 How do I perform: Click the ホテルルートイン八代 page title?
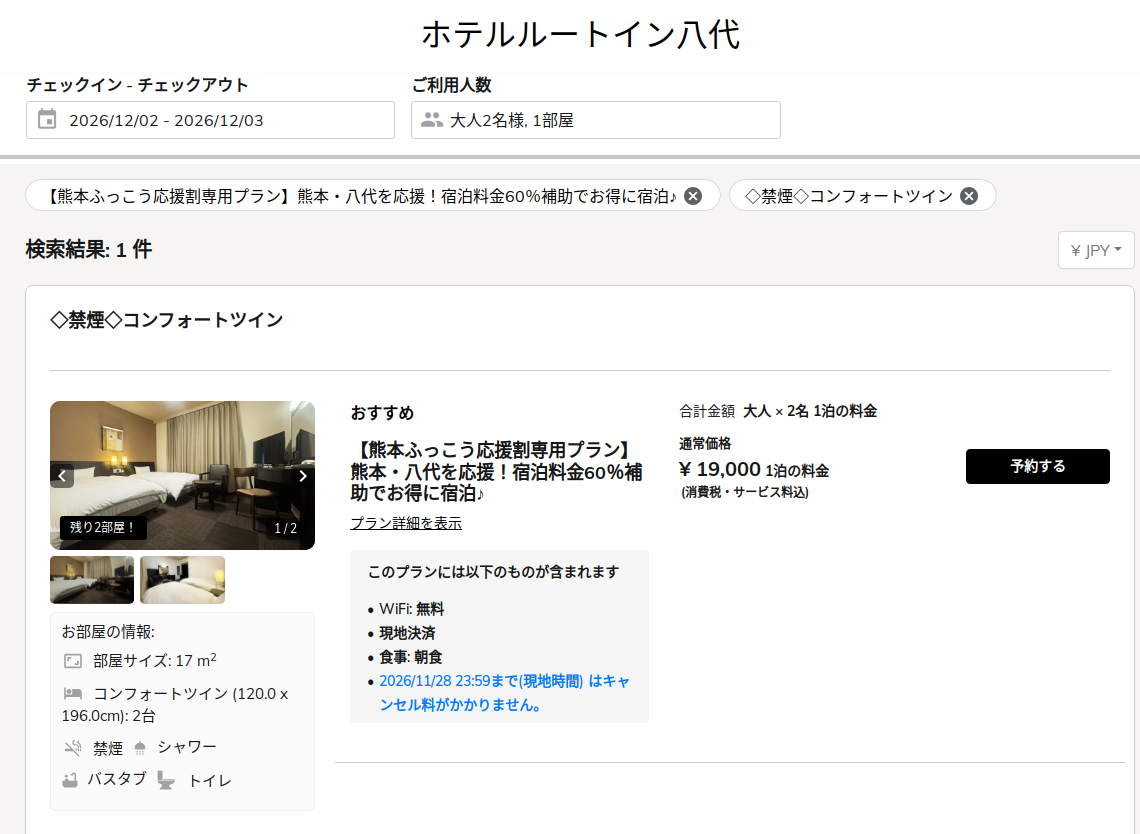580,33
